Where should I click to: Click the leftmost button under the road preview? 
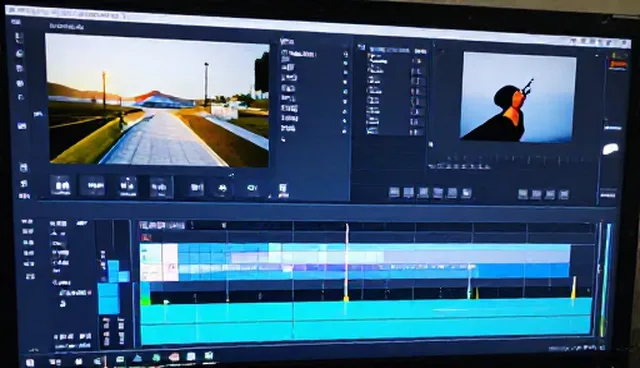(x=61, y=186)
